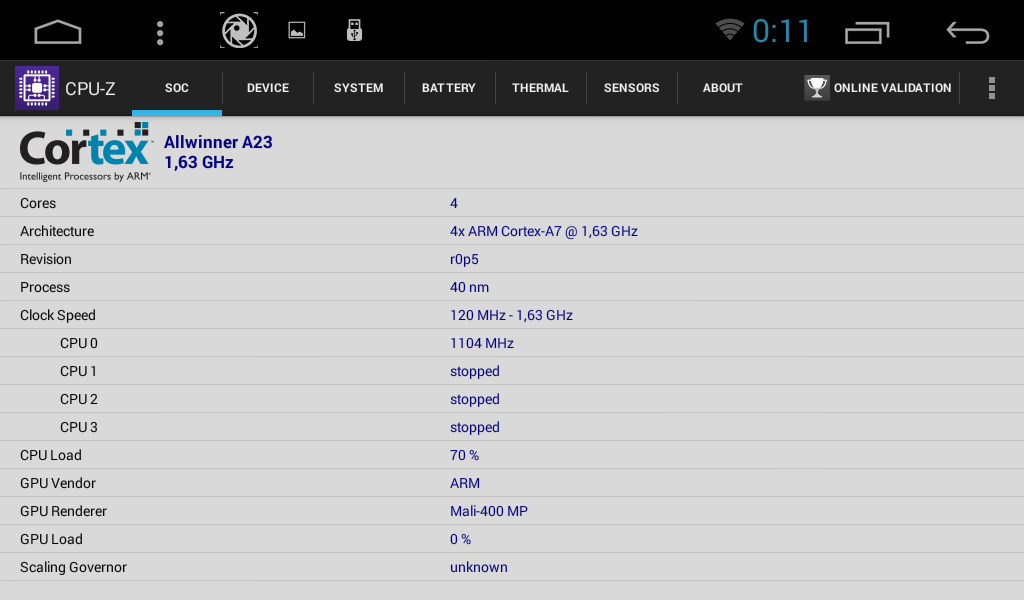1024x600 pixels.
Task: Tap the Wi-Fi signal icon
Action: pyautogui.click(x=729, y=29)
